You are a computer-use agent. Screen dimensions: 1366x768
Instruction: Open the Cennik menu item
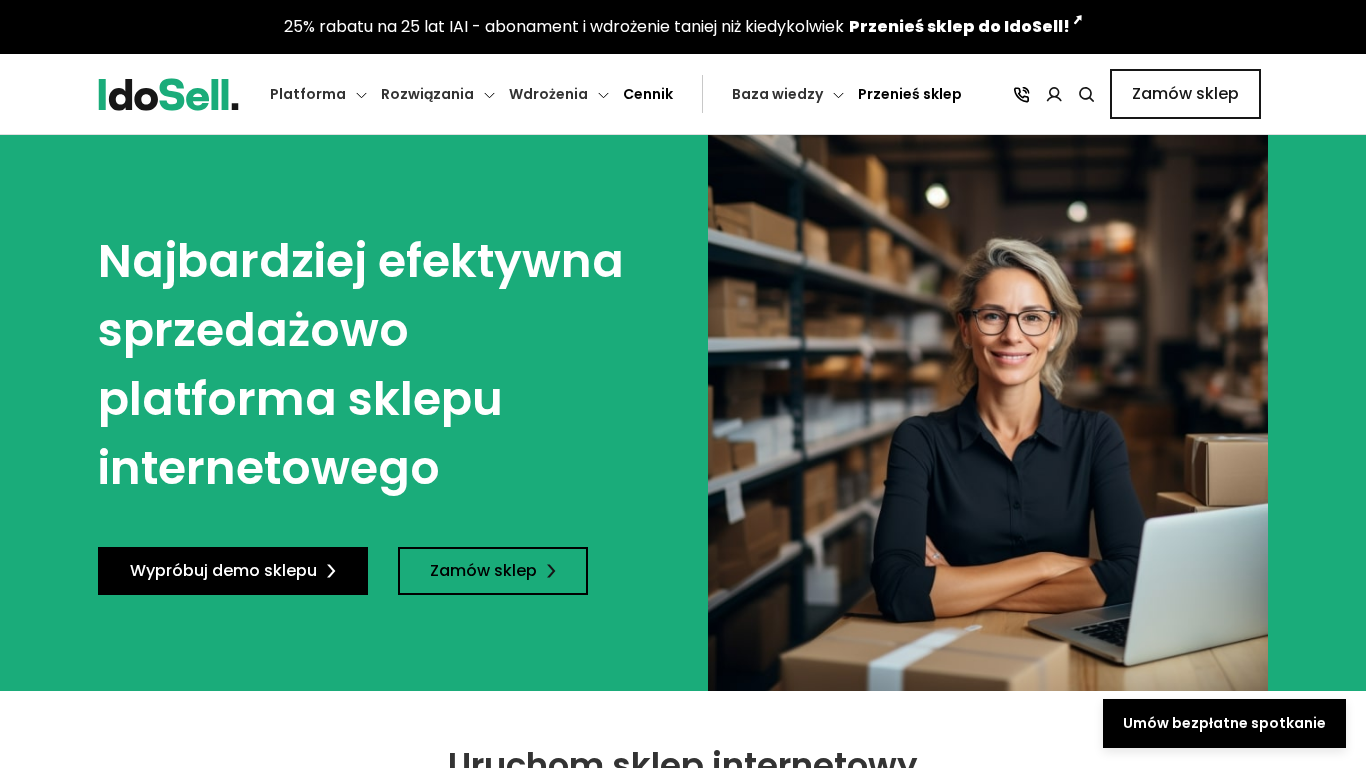pos(648,94)
